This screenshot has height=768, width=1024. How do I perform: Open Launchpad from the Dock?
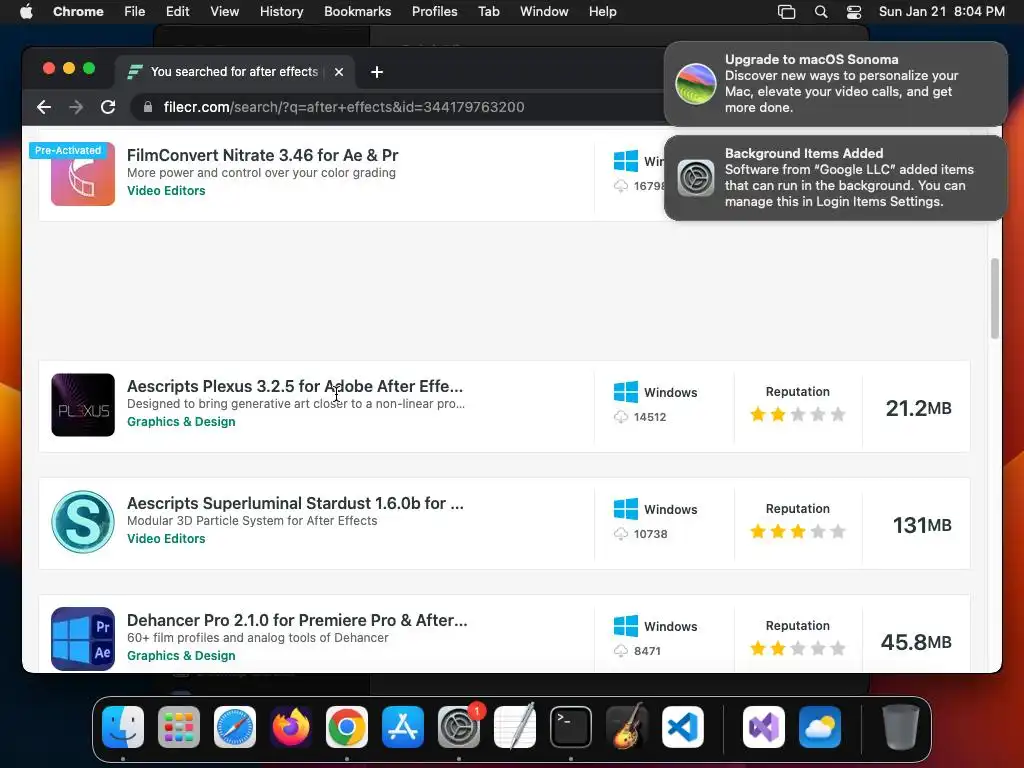[x=179, y=727]
